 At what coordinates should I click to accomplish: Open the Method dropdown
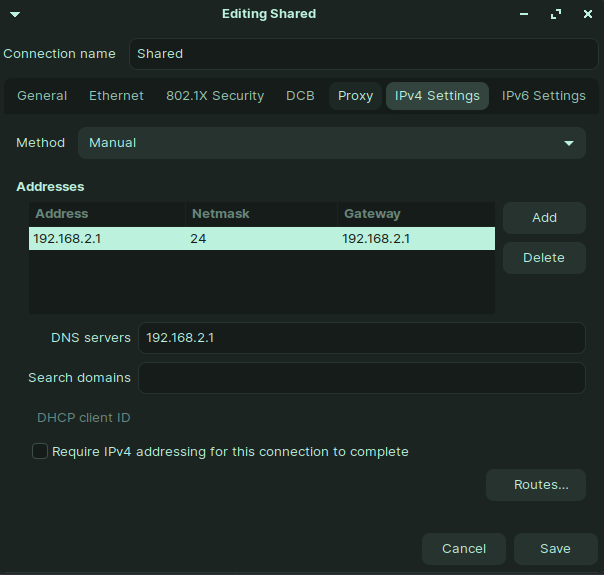332,143
